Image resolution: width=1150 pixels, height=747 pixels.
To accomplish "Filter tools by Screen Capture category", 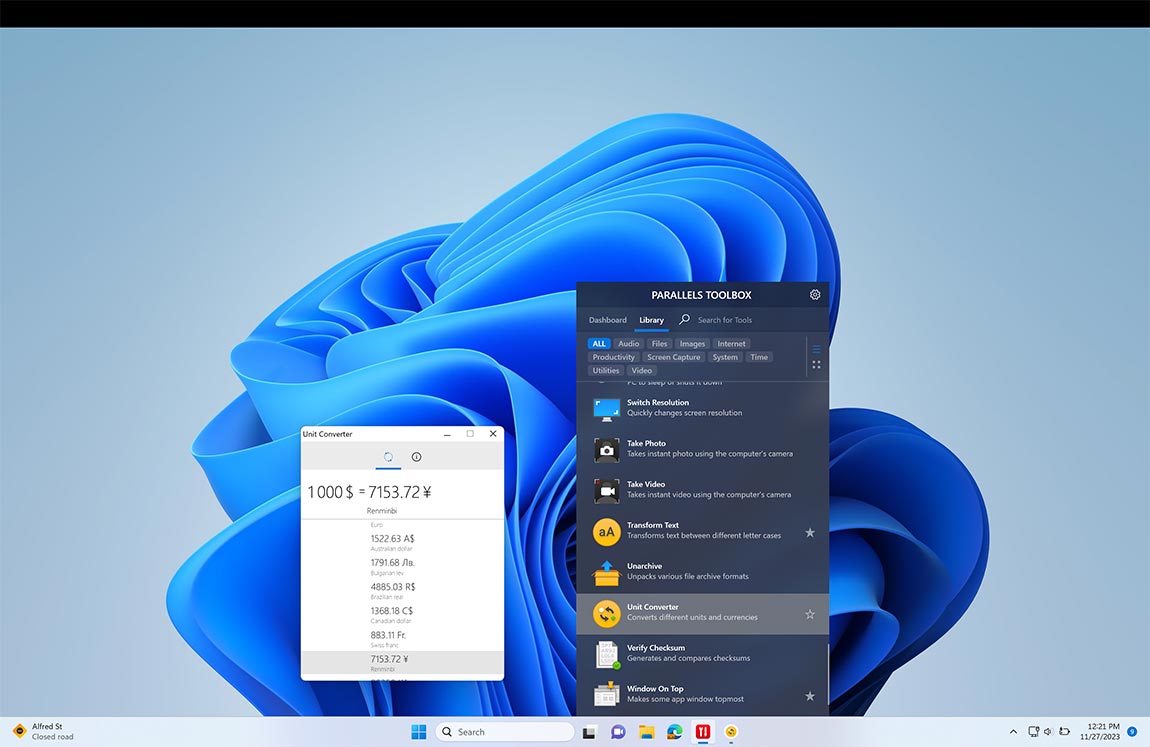I will [673, 357].
